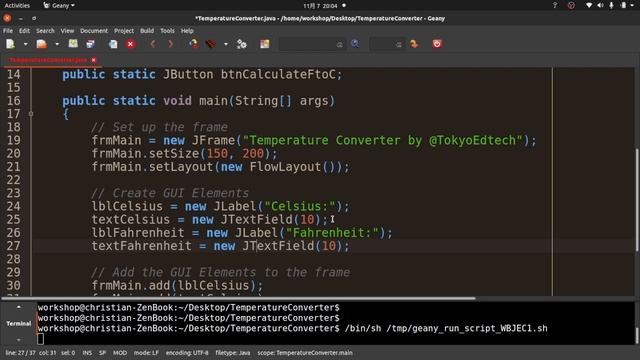The width and height of the screenshot is (640, 360).
Task: Click the scope status bar entry
Action: click(x=305, y=353)
